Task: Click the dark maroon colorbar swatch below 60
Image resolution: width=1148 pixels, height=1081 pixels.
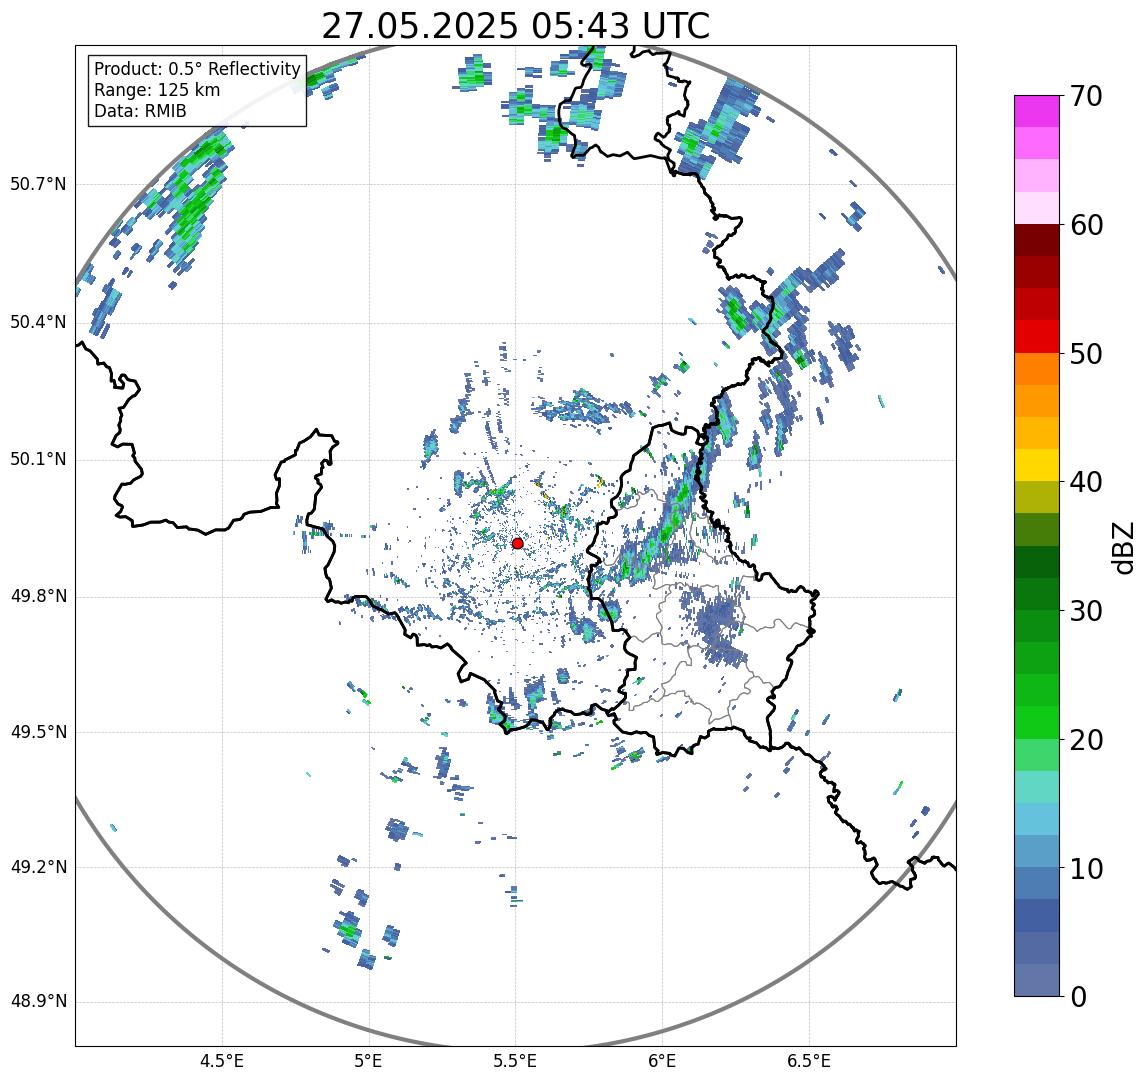Action: (1037, 240)
